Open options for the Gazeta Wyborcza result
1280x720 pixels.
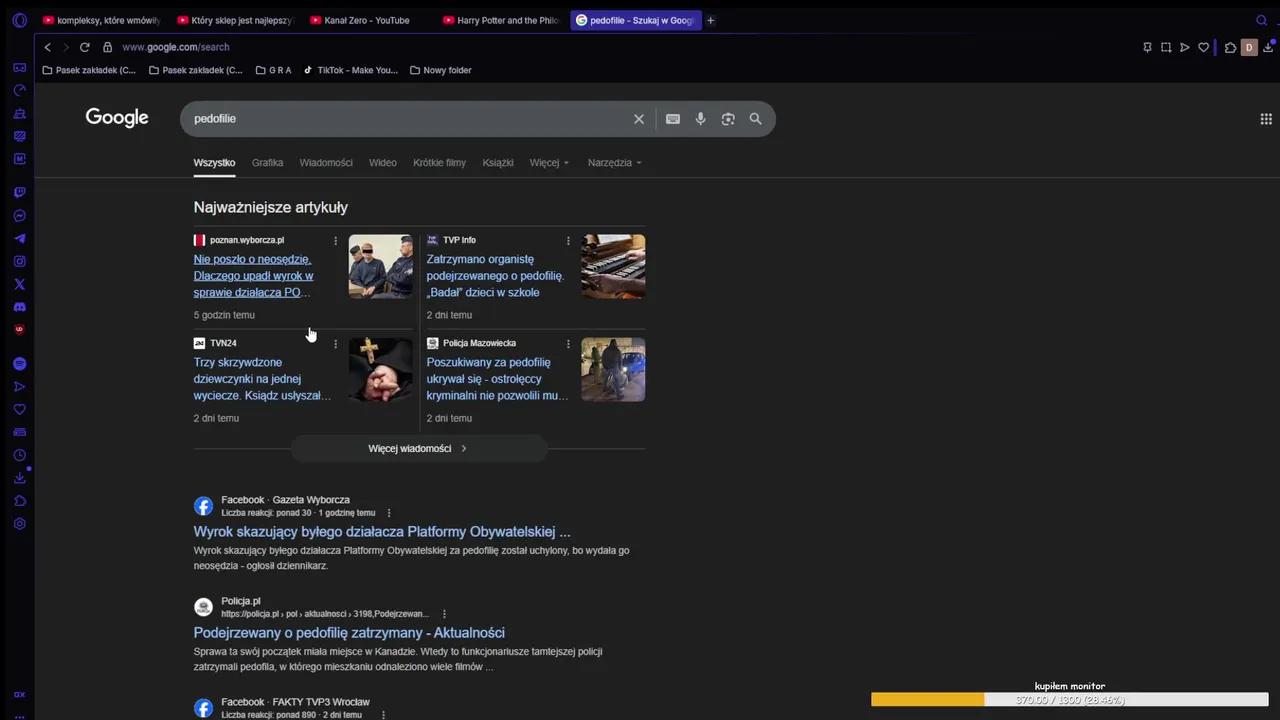point(389,513)
